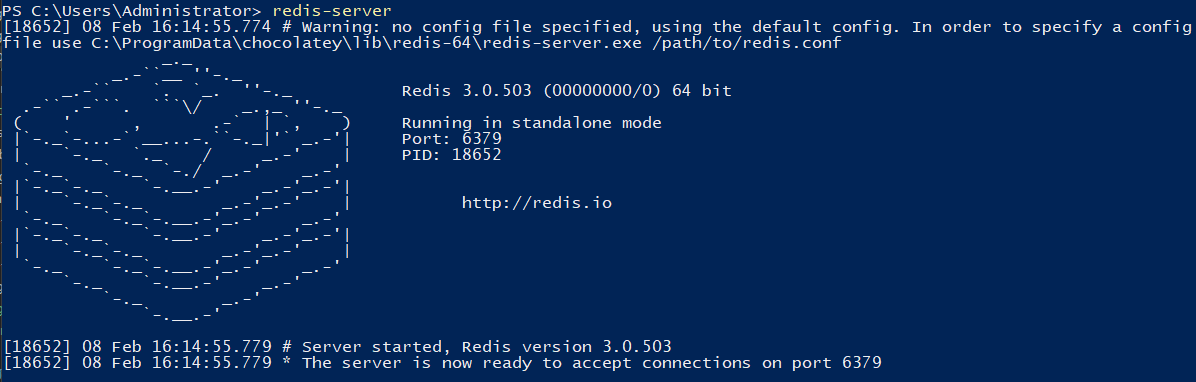The height and width of the screenshot is (382, 1196).
Task: Click the /path/to/redis.conf text
Action: 747,43
